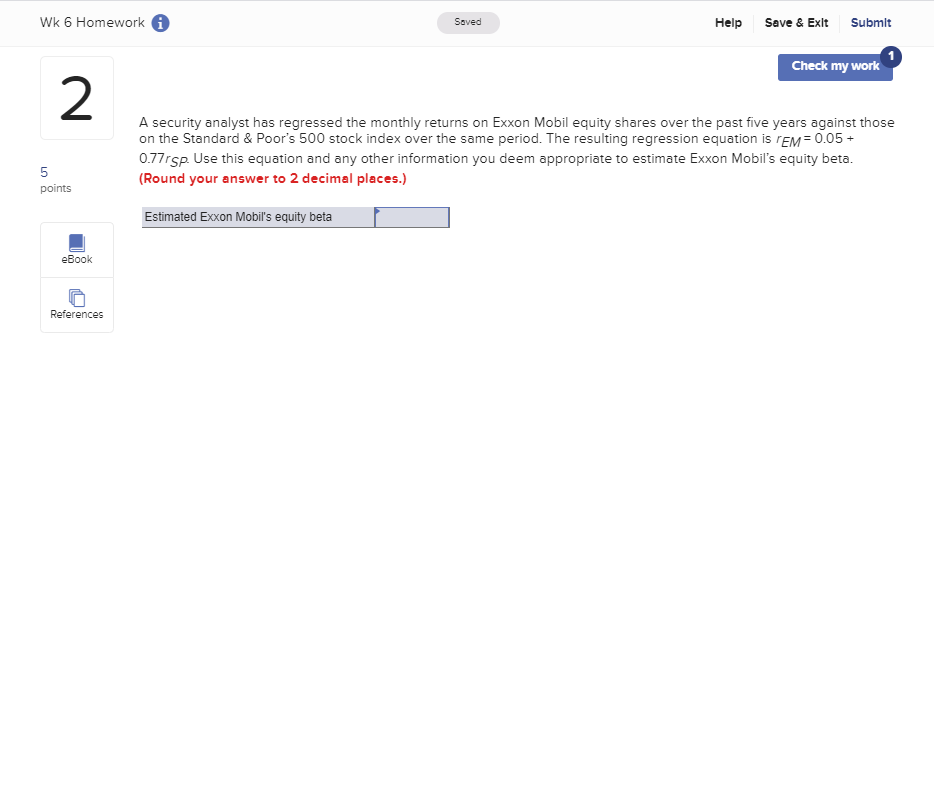The image size is (934, 791).
Task: Click Save & Exit
Action: 796,23
